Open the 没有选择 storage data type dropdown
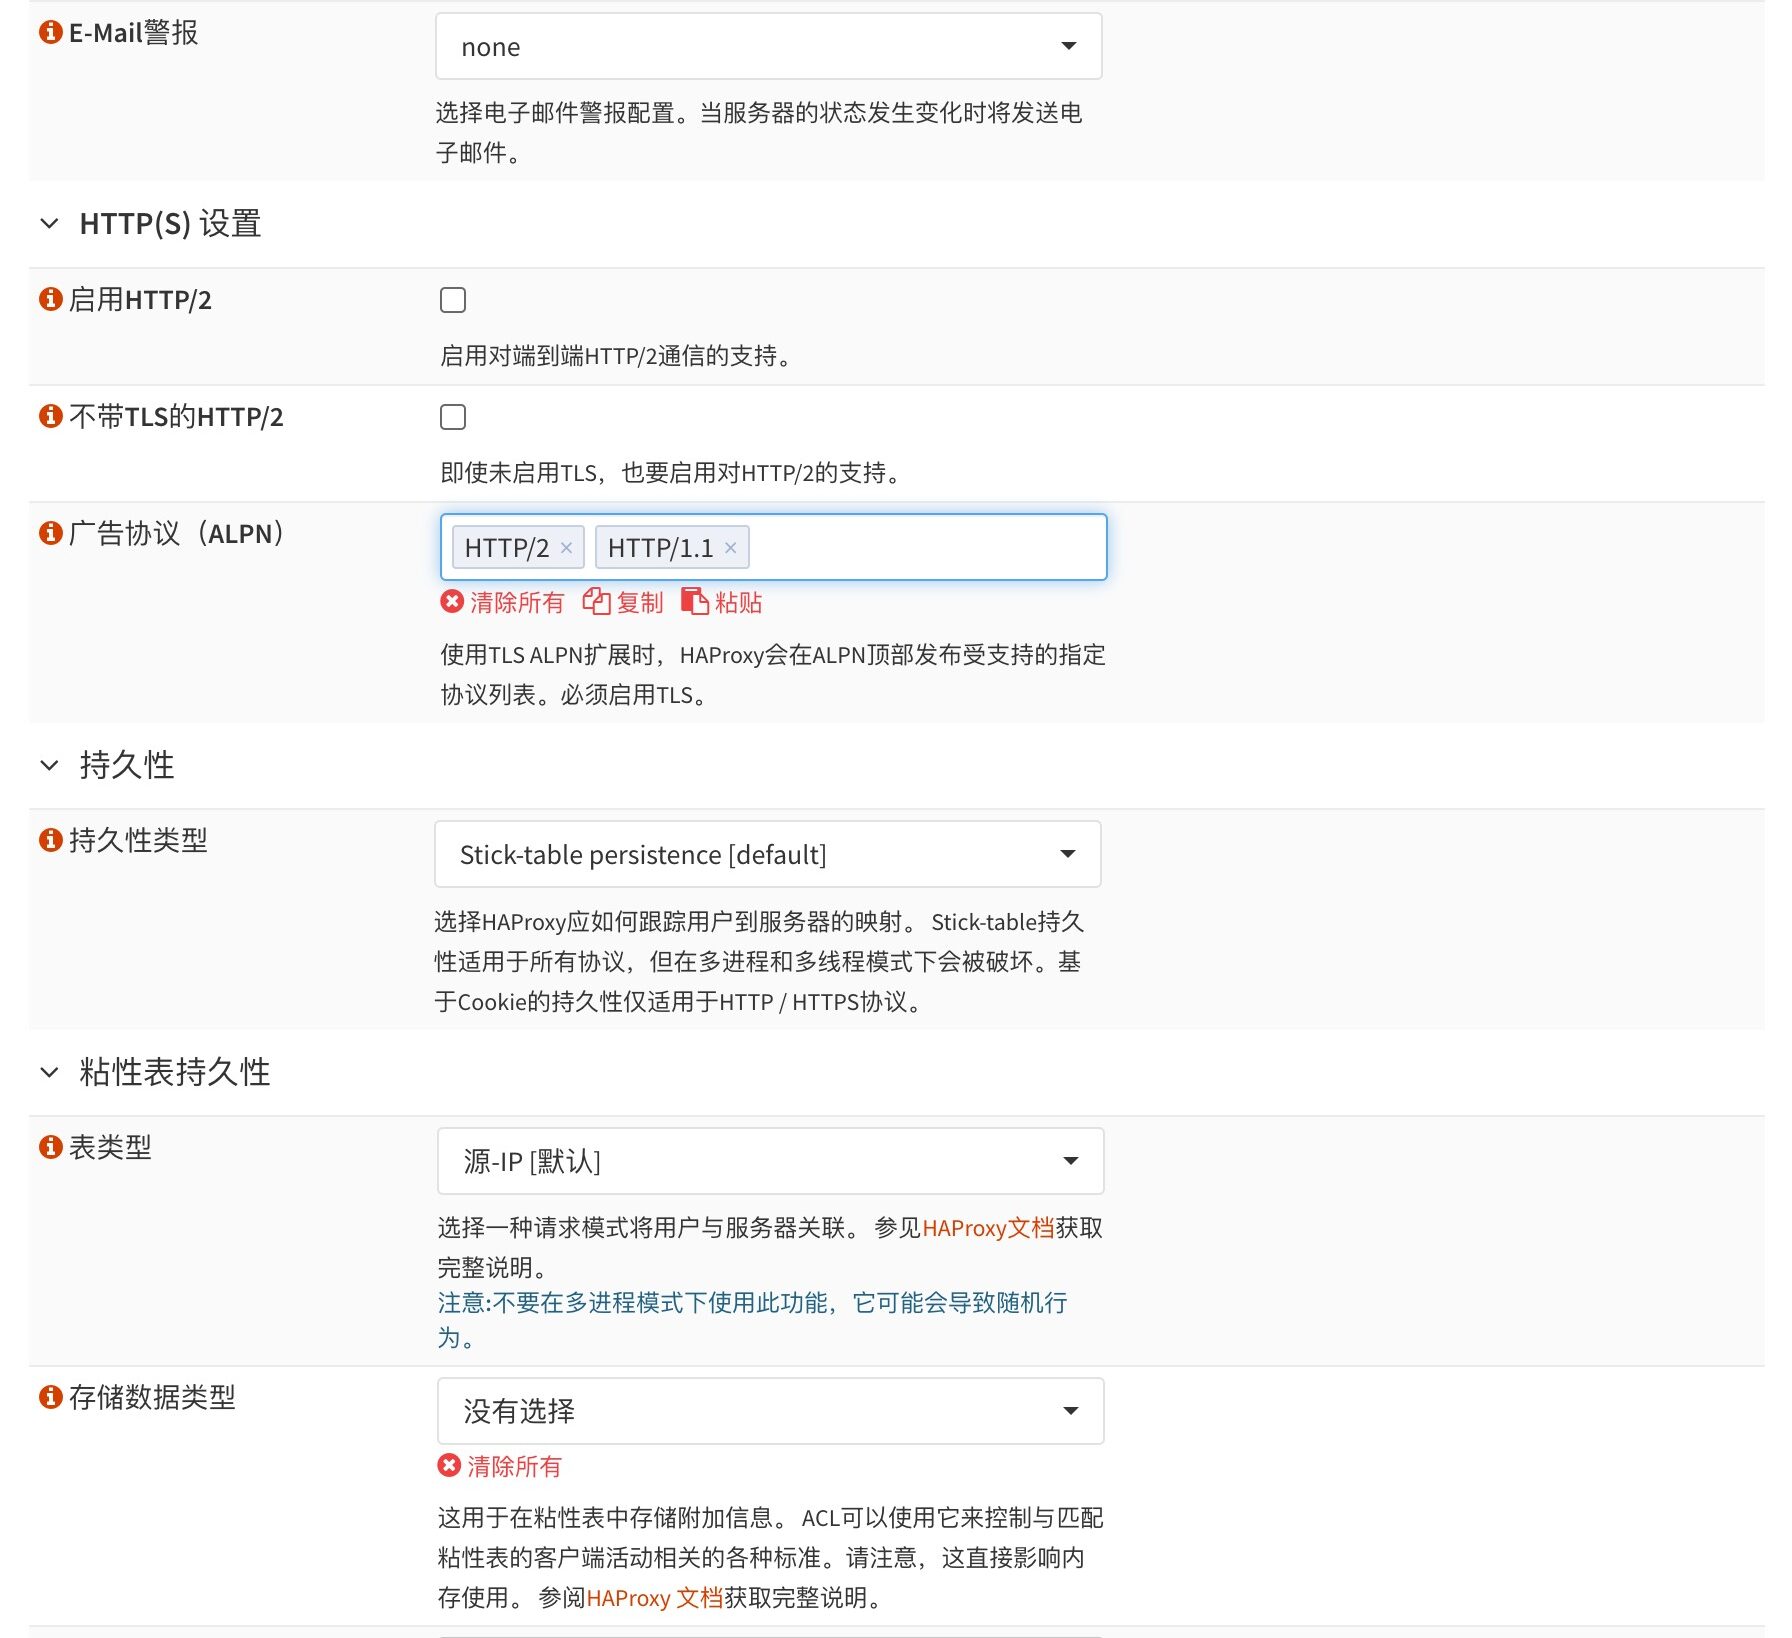Image resolution: width=1792 pixels, height=1638 pixels. (x=770, y=1411)
